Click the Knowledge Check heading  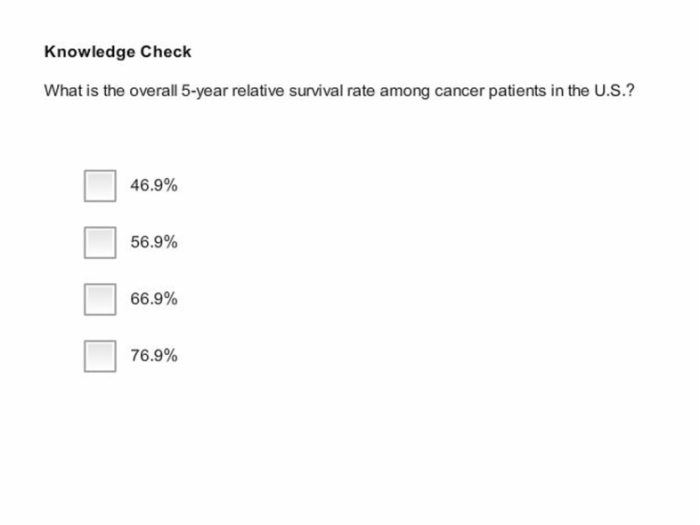pos(118,52)
